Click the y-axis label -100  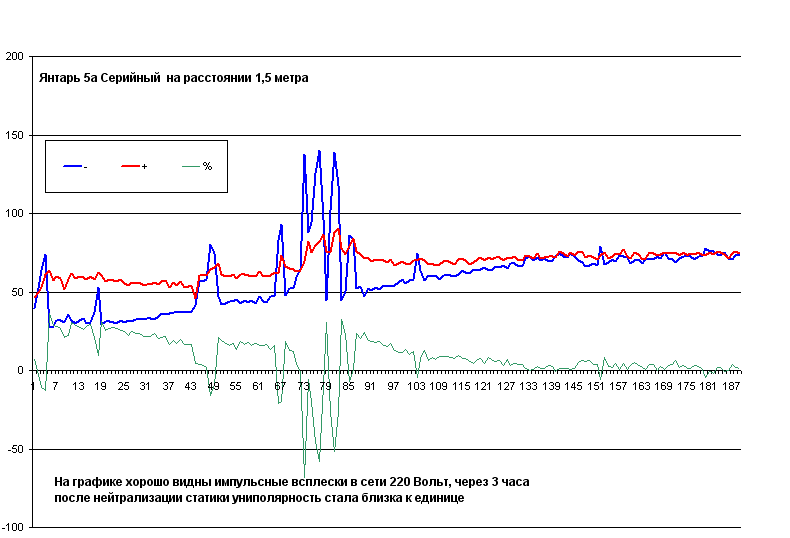coord(13,527)
